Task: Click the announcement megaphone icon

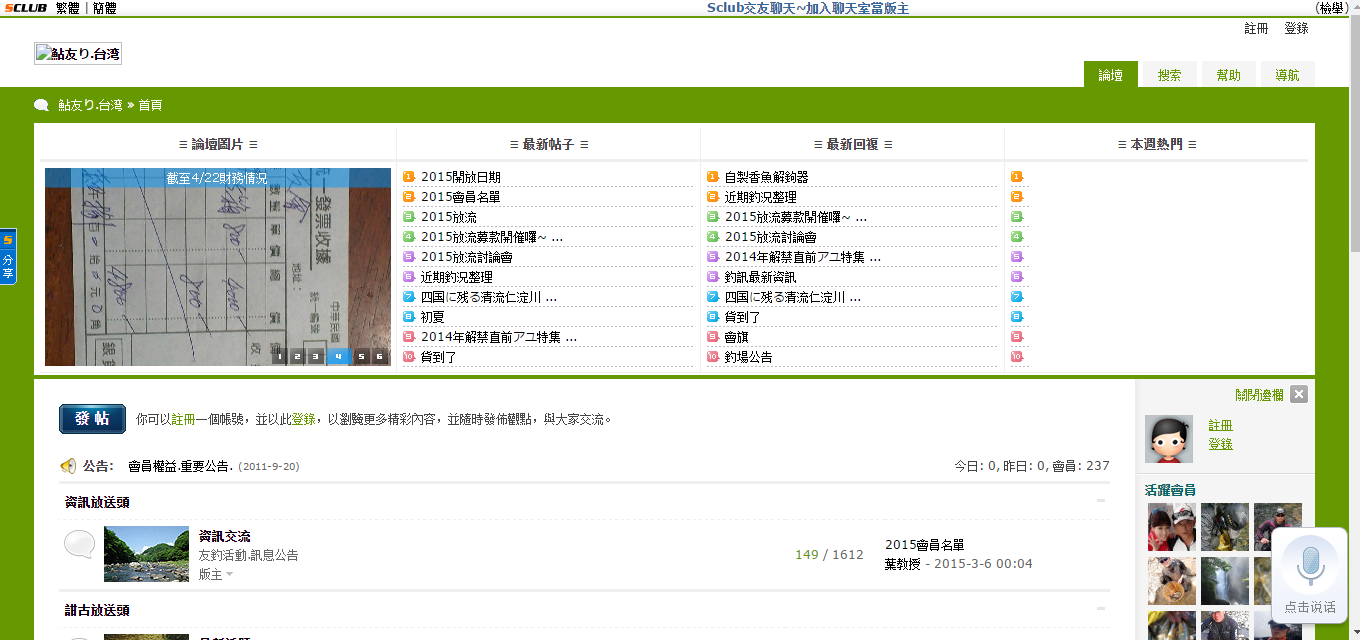Action: pyautogui.click(x=68, y=466)
